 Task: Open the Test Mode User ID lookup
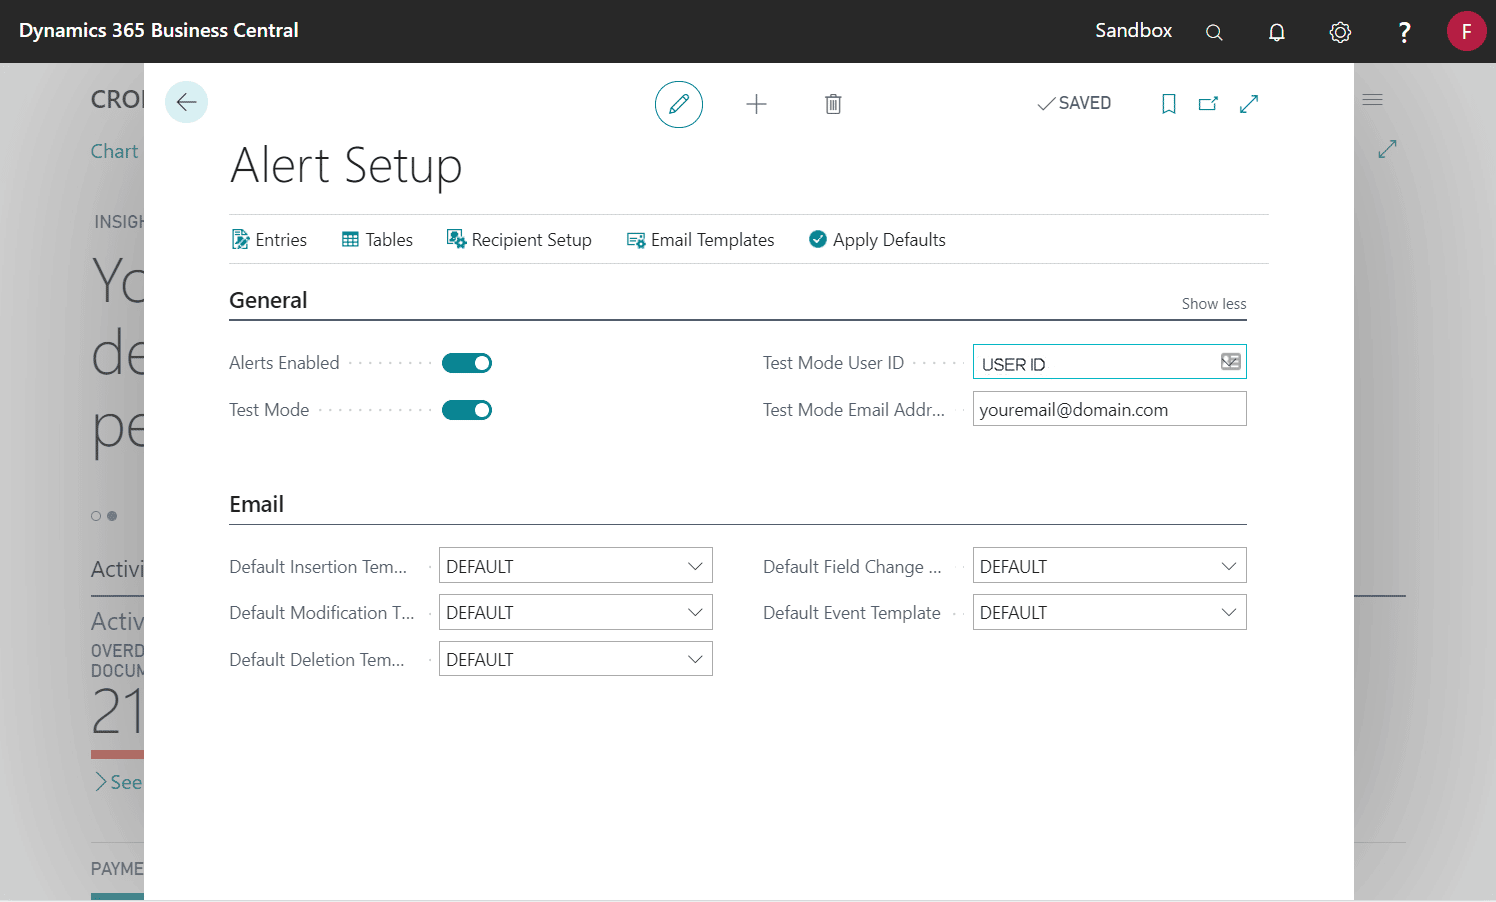click(x=1231, y=362)
